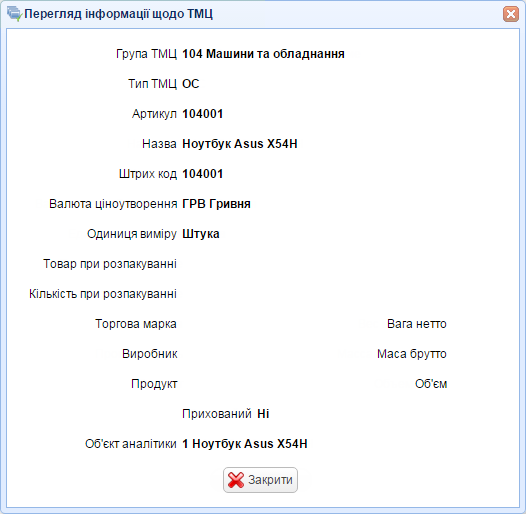Click the 'Прихований' label
This screenshot has width=526, height=514.
pyautogui.click(x=217, y=414)
